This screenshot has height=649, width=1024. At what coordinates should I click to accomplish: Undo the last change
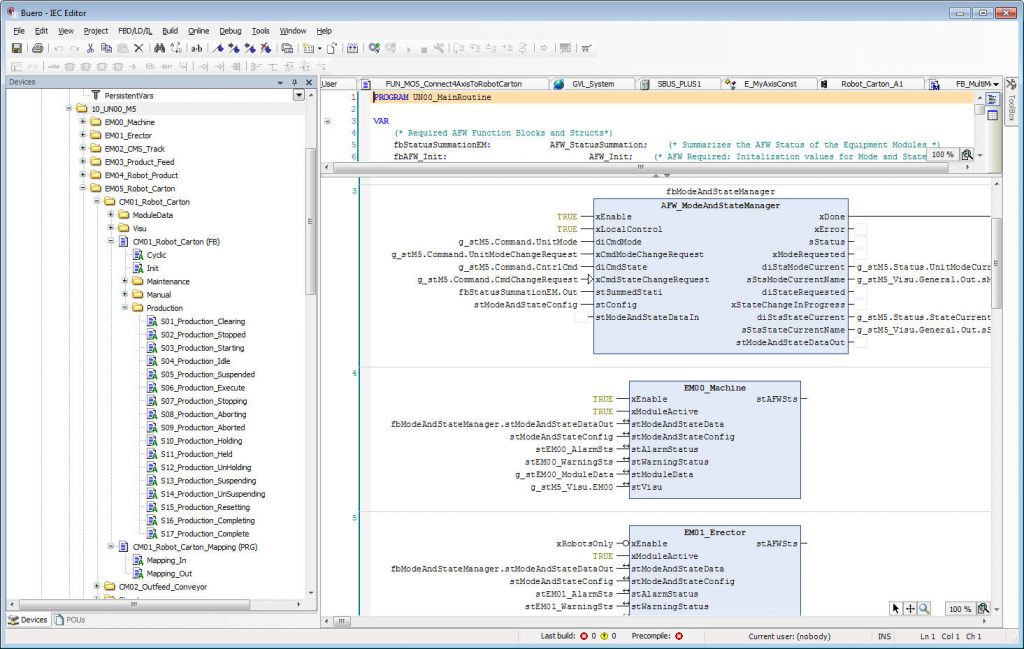pos(57,48)
